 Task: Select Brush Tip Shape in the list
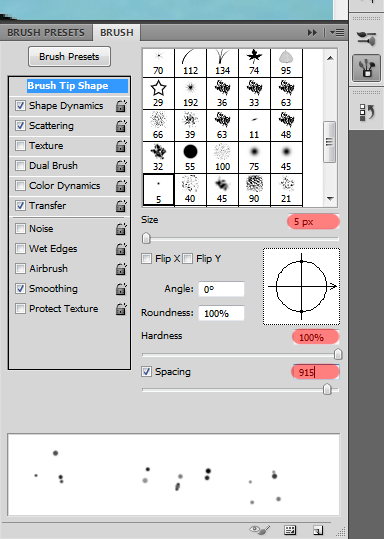[68, 86]
